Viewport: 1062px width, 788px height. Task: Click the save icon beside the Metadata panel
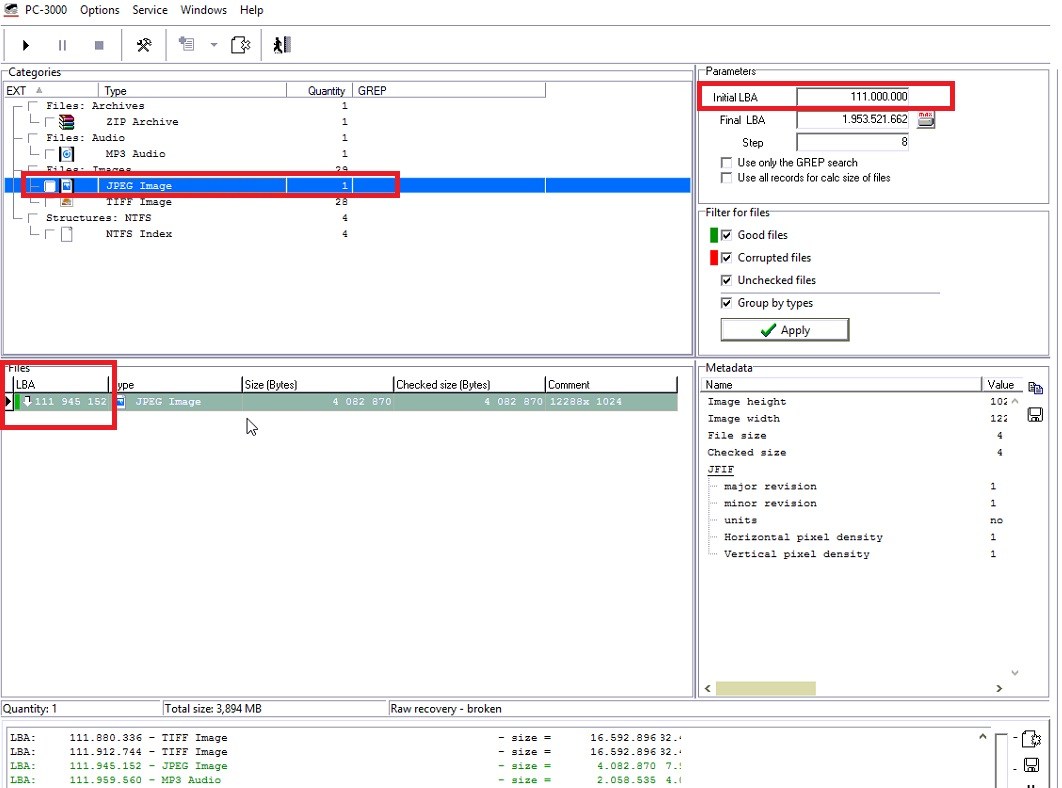point(1035,414)
